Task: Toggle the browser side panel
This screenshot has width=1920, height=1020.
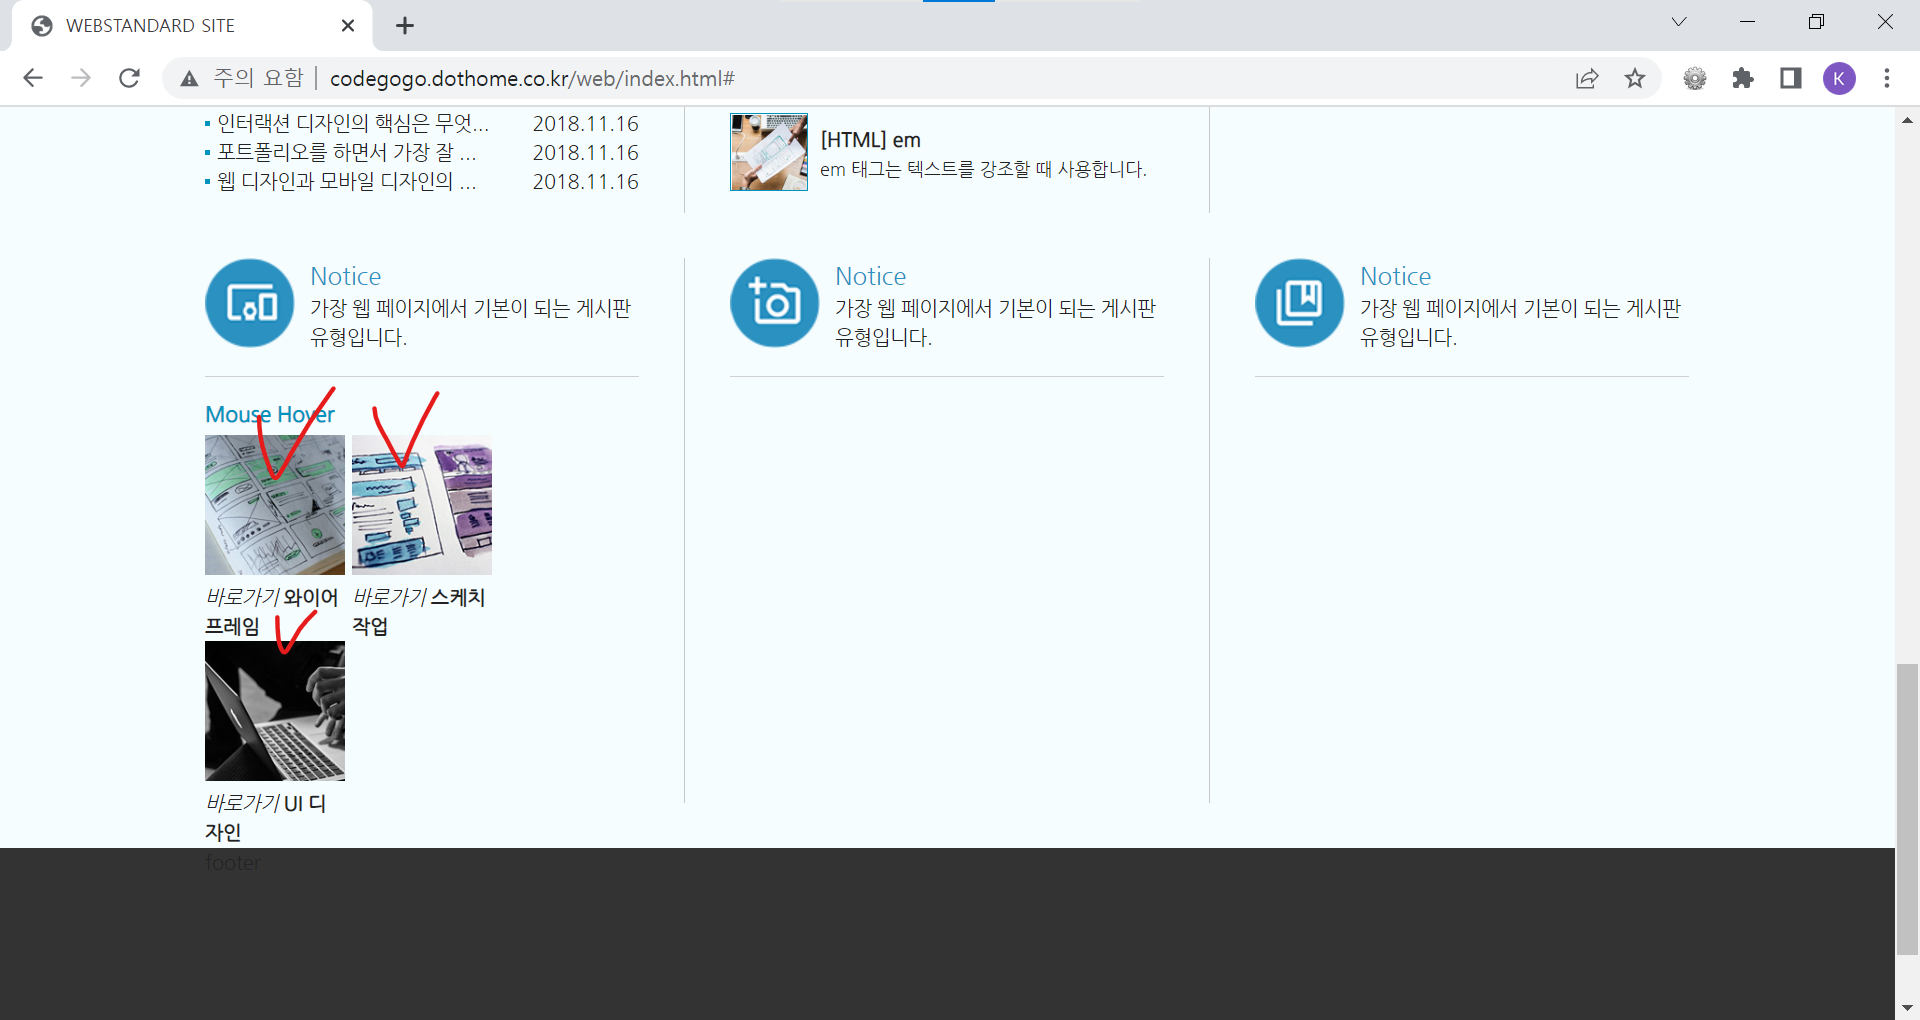Action: pyautogui.click(x=1791, y=78)
